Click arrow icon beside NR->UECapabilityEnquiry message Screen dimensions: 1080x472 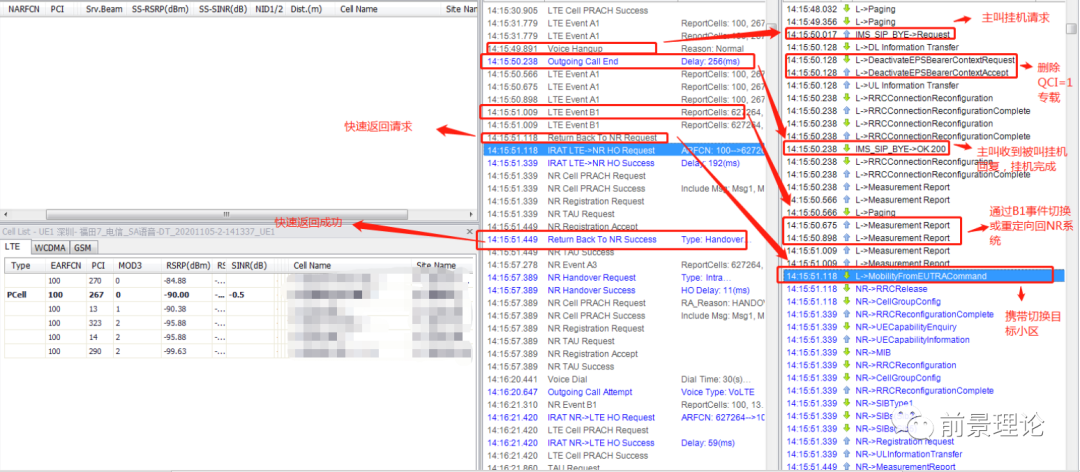[847, 327]
